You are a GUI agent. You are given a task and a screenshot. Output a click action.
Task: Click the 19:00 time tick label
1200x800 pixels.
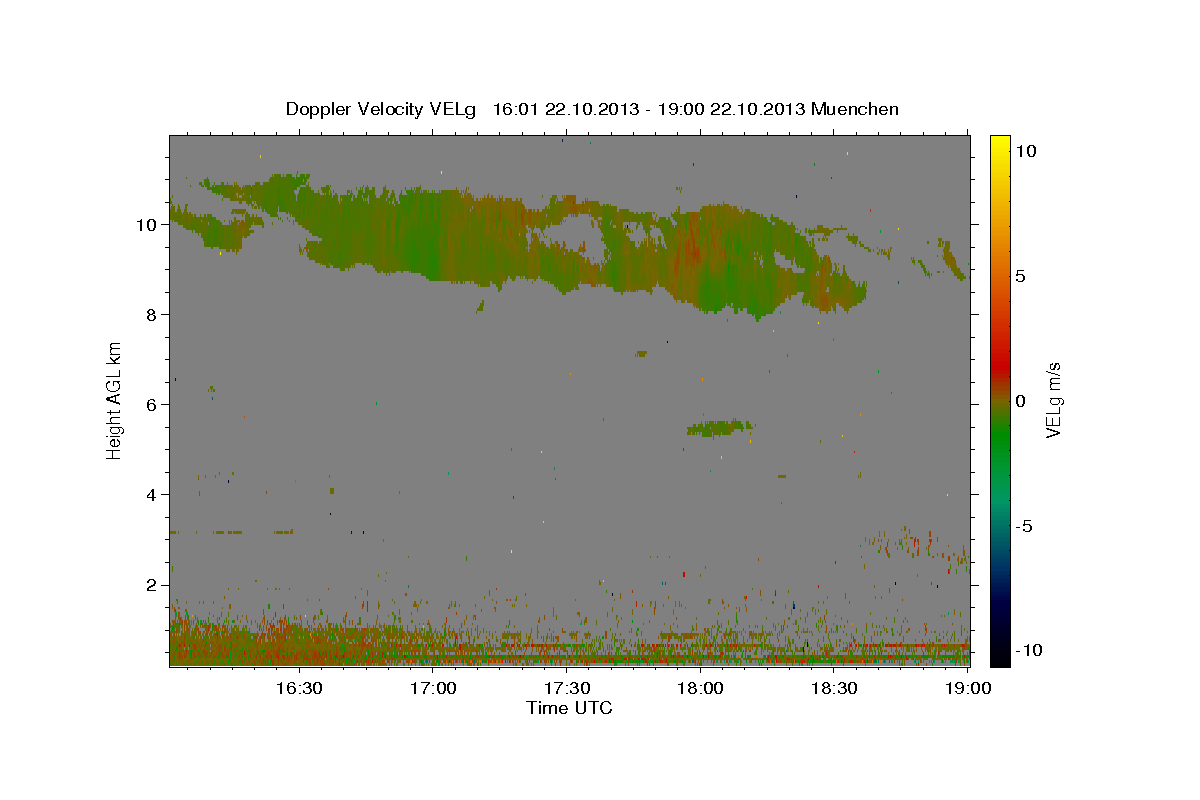point(967,688)
